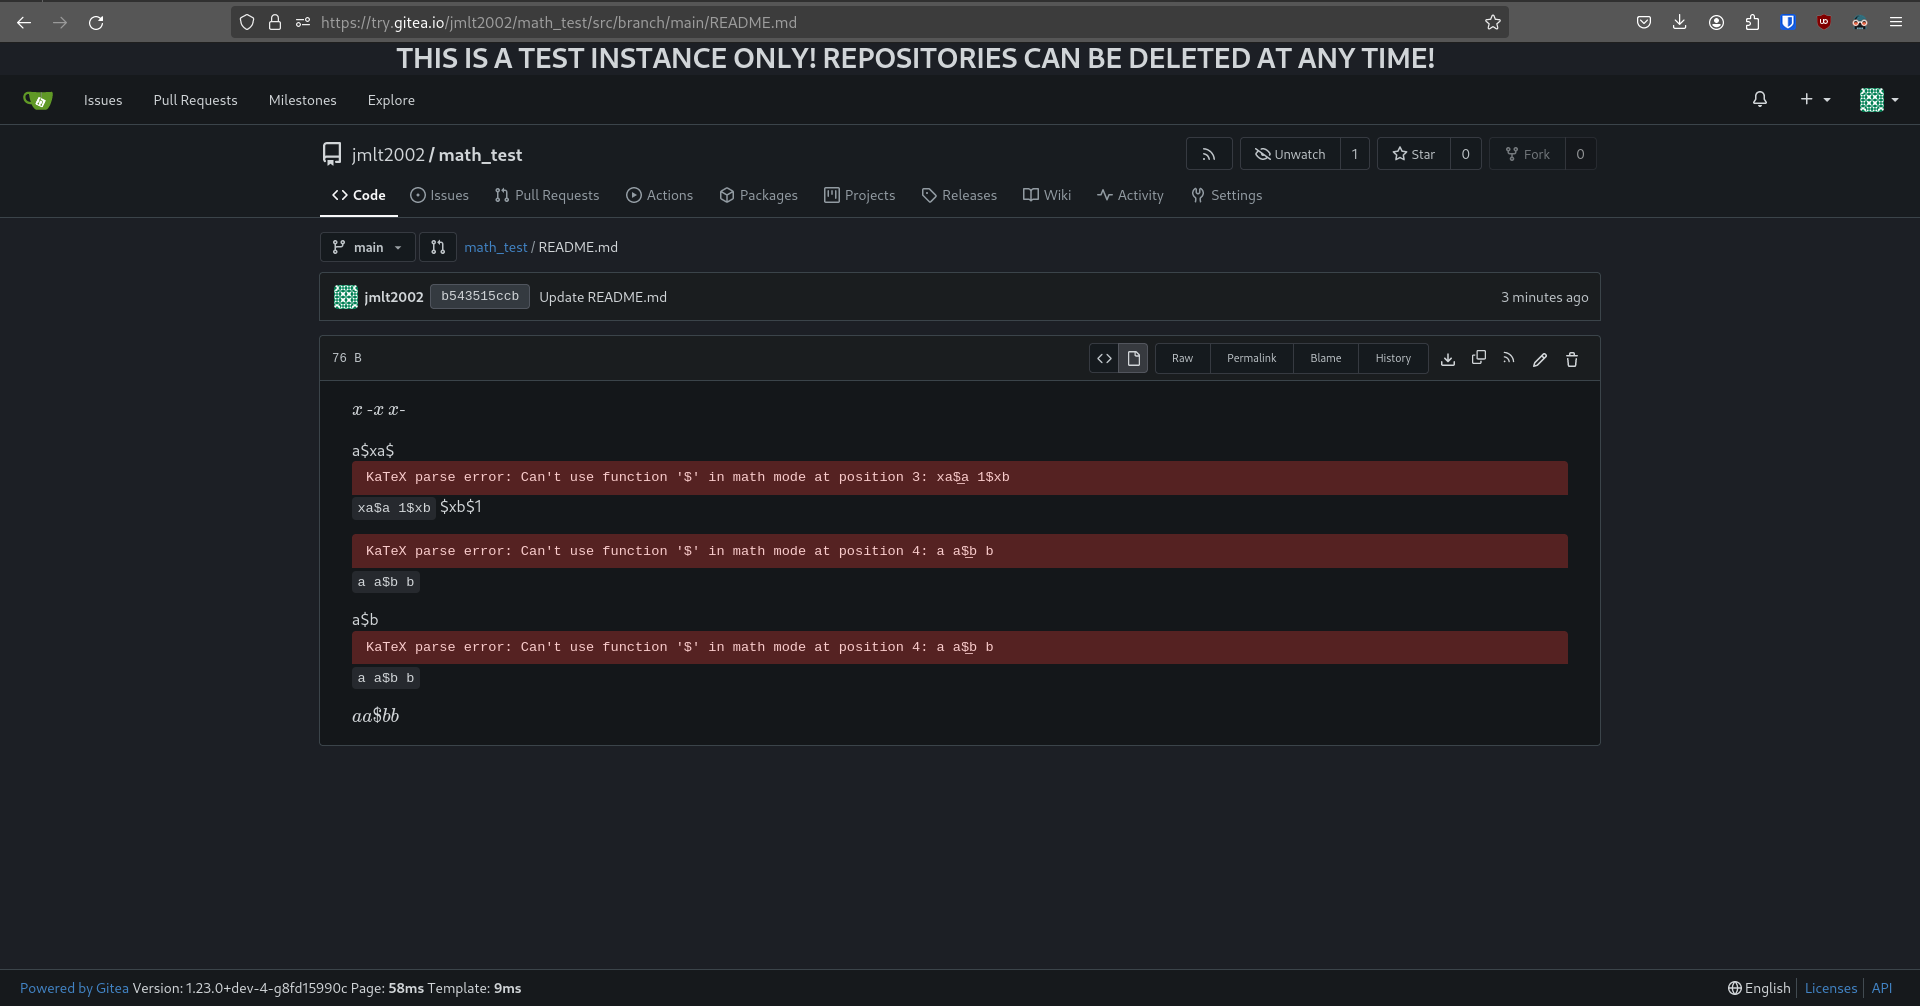Switch to the Wiki tab
The image size is (1920, 1006).
pos(1046,195)
